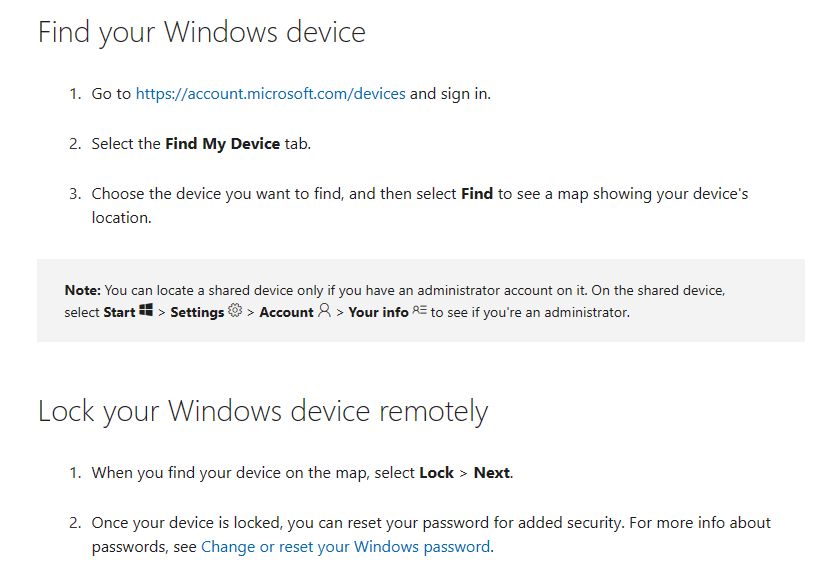Click the Account person icon in the note

pyautogui.click(x=323, y=311)
